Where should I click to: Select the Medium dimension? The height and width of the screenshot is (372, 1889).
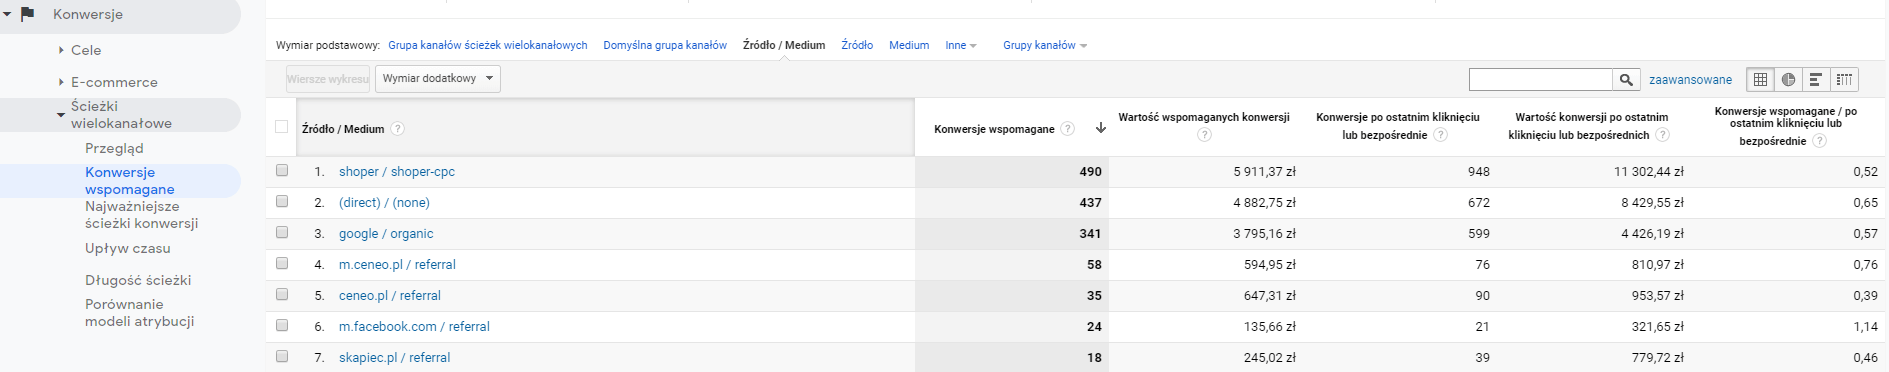click(909, 45)
